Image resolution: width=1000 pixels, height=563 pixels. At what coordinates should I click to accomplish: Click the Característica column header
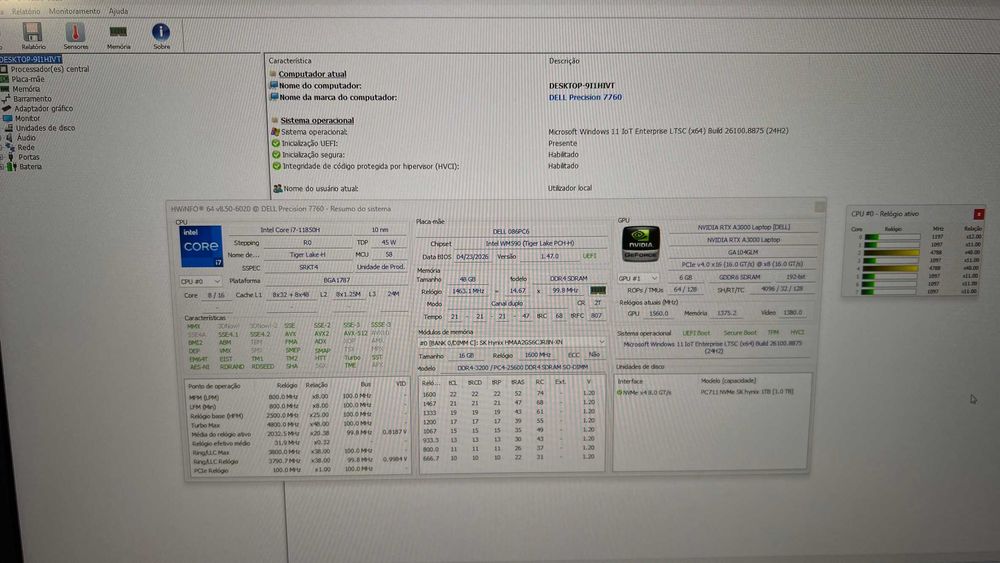(x=290, y=61)
